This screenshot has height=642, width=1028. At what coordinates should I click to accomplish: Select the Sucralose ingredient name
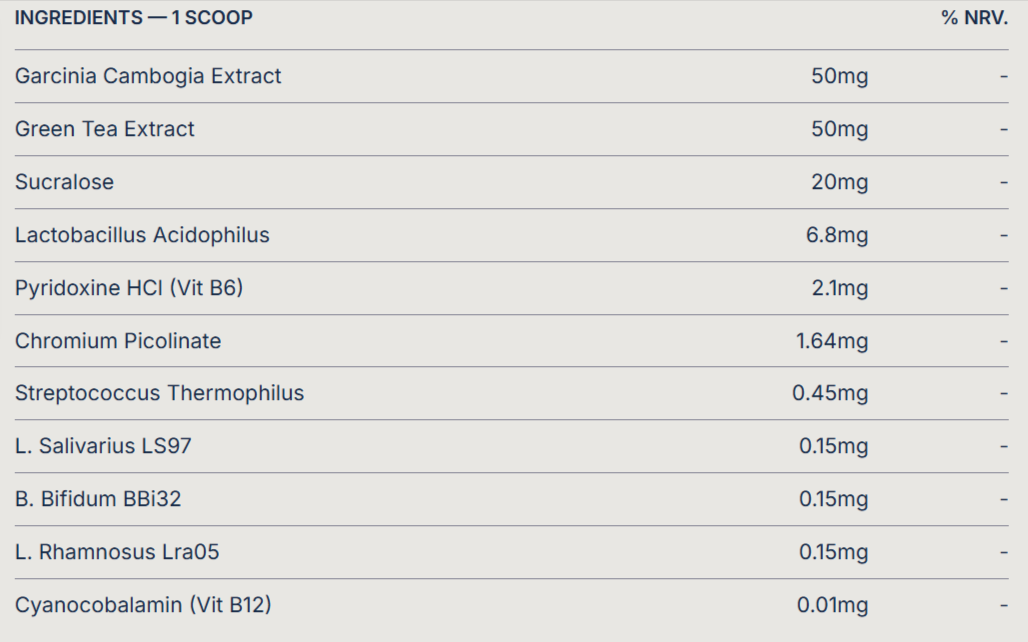pos(64,182)
